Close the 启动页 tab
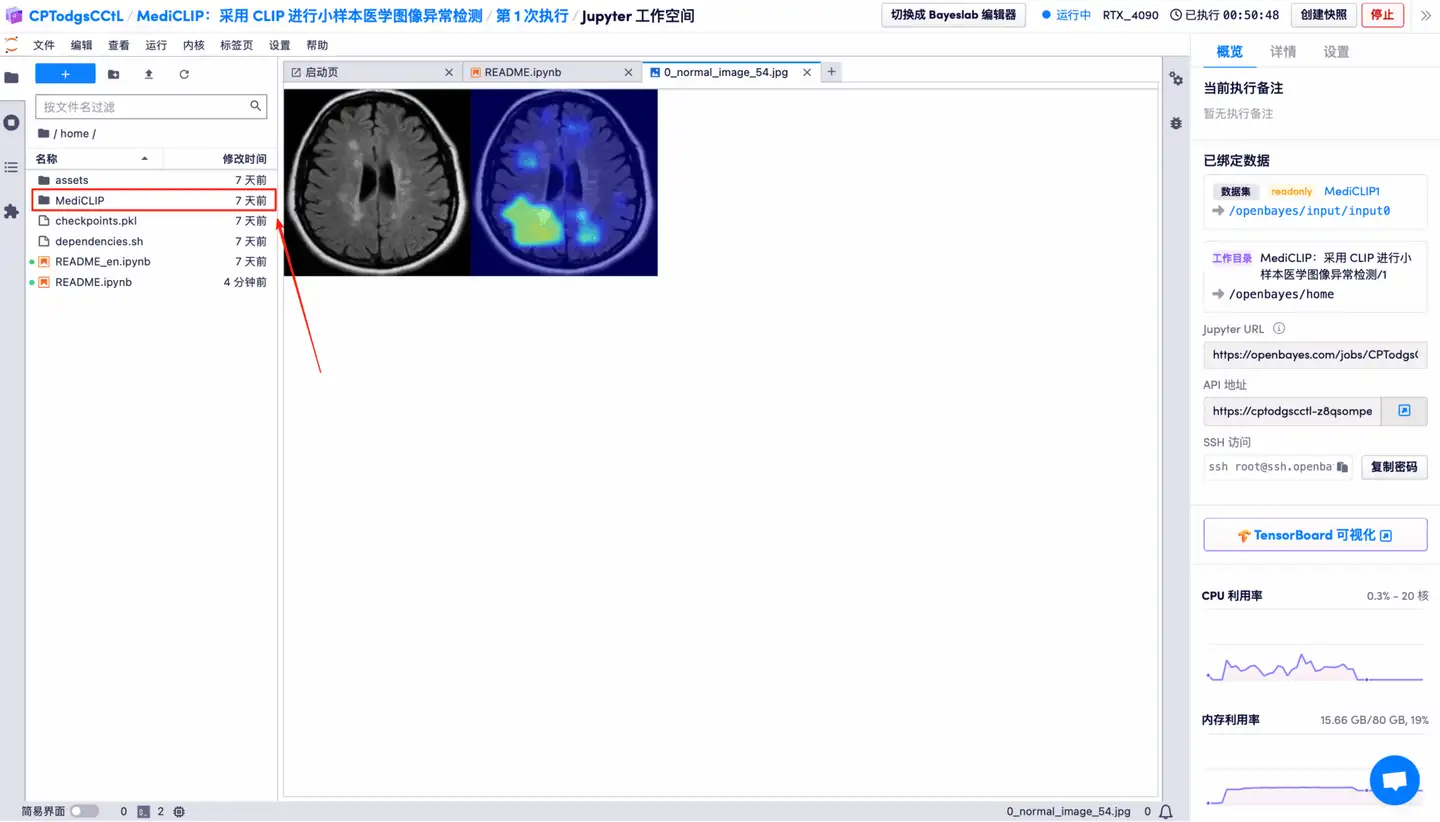 click(x=449, y=72)
